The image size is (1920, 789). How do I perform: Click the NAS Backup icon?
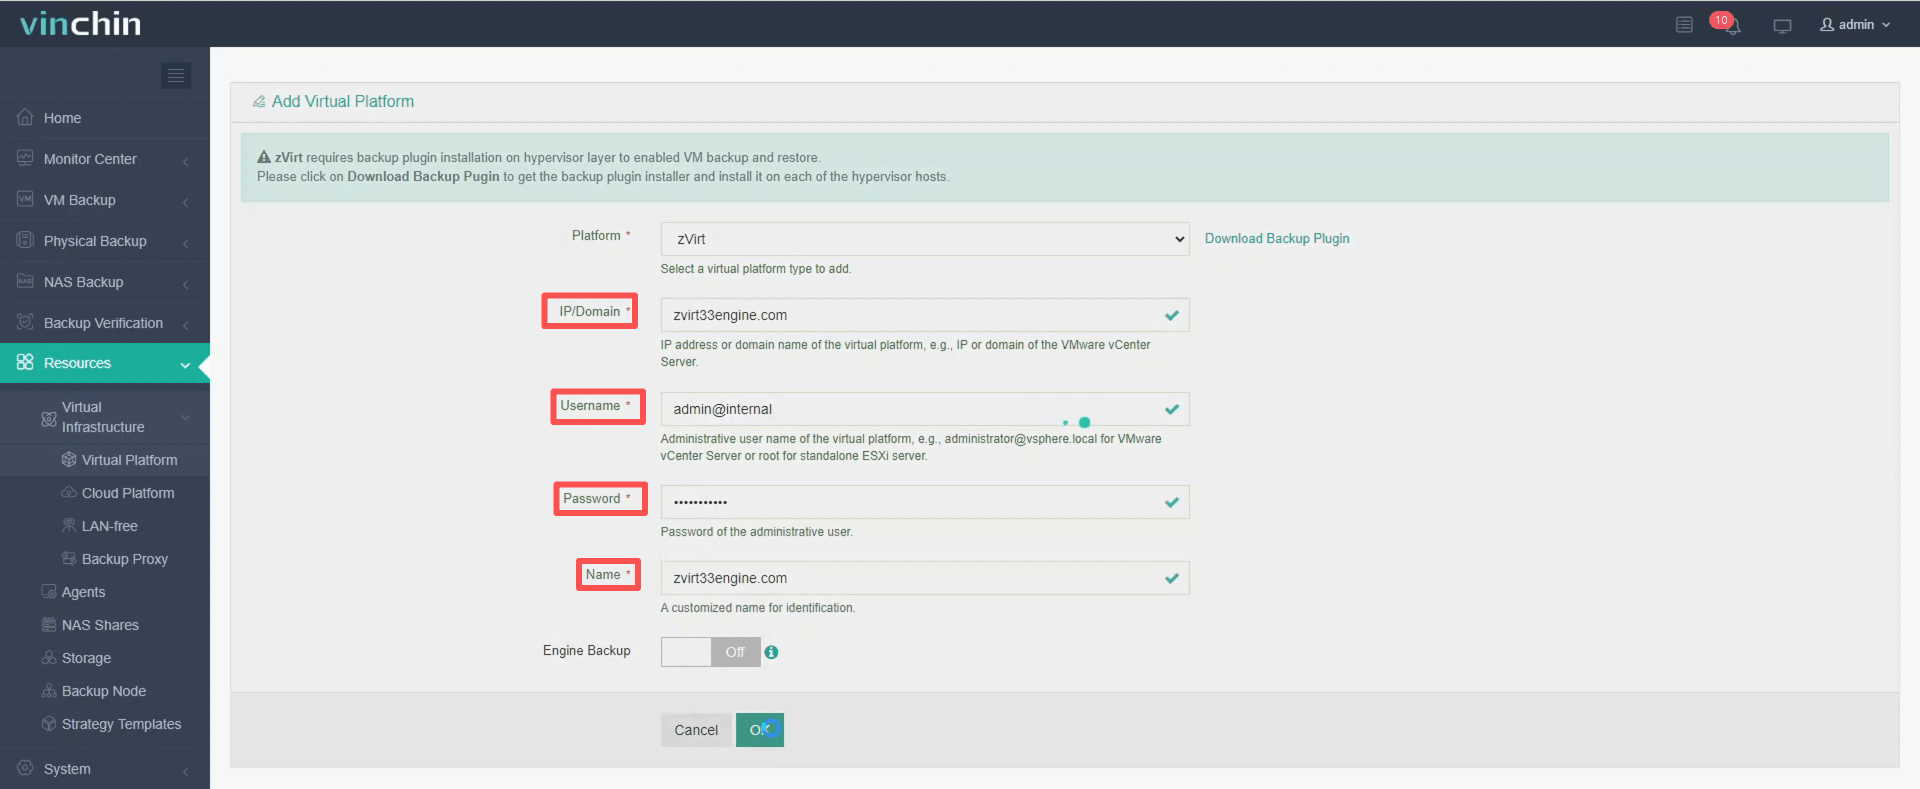click(x=25, y=281)
